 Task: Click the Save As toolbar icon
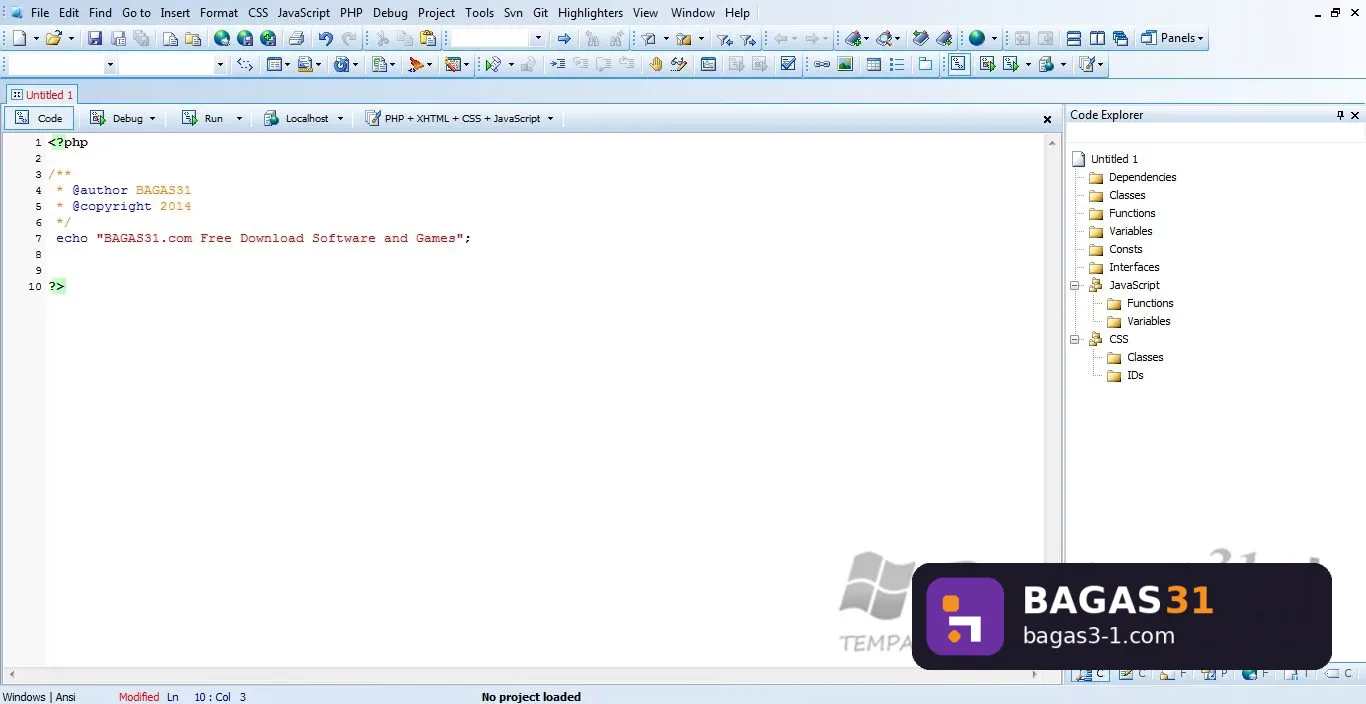pos(118,39)
